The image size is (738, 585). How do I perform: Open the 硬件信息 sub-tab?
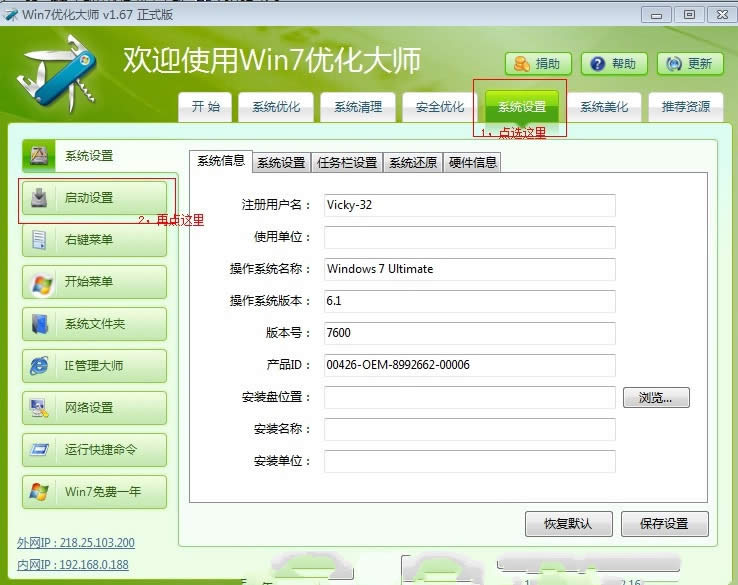(x=473, y=163)
